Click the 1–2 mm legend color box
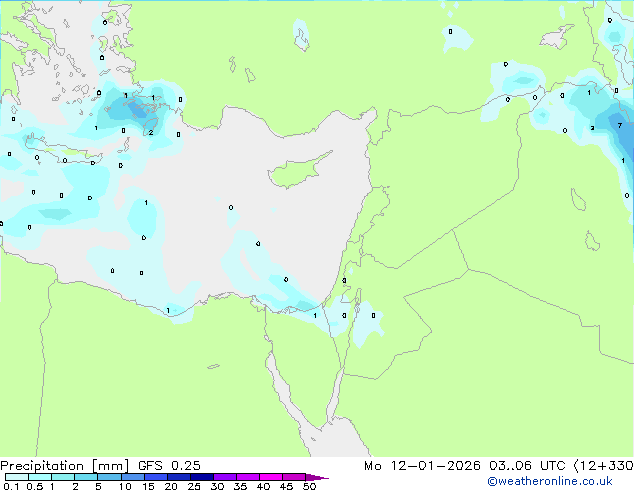The width and height of the screenshot is (634, 490). 63,477
